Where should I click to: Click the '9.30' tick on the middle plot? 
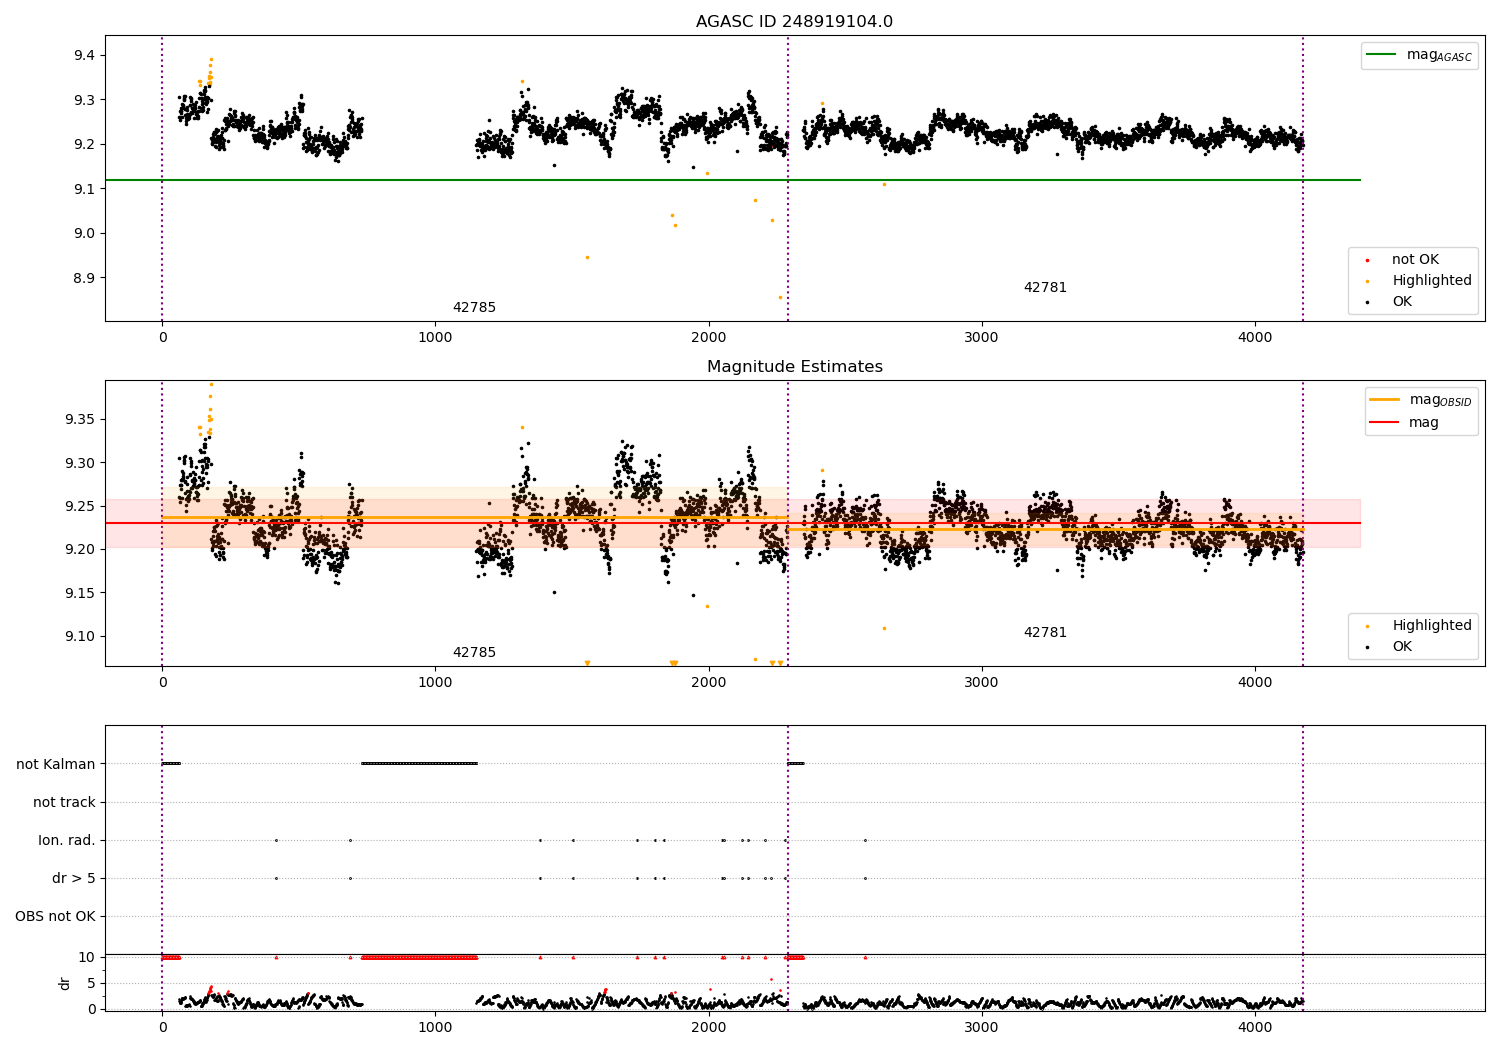(x=80, y=463)
